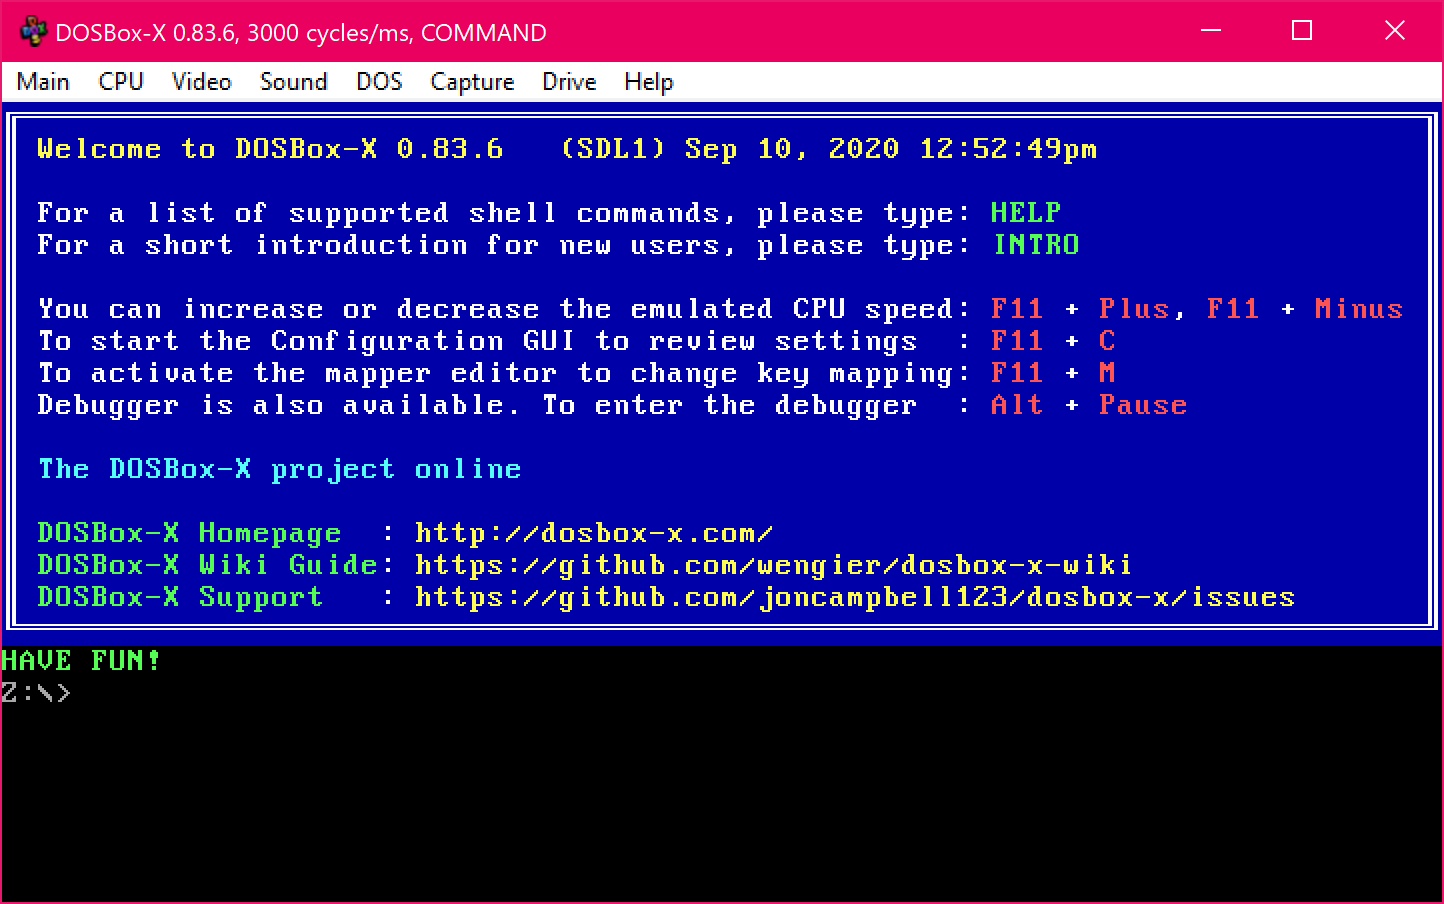Open the Video menu

[x=201, y=82]
